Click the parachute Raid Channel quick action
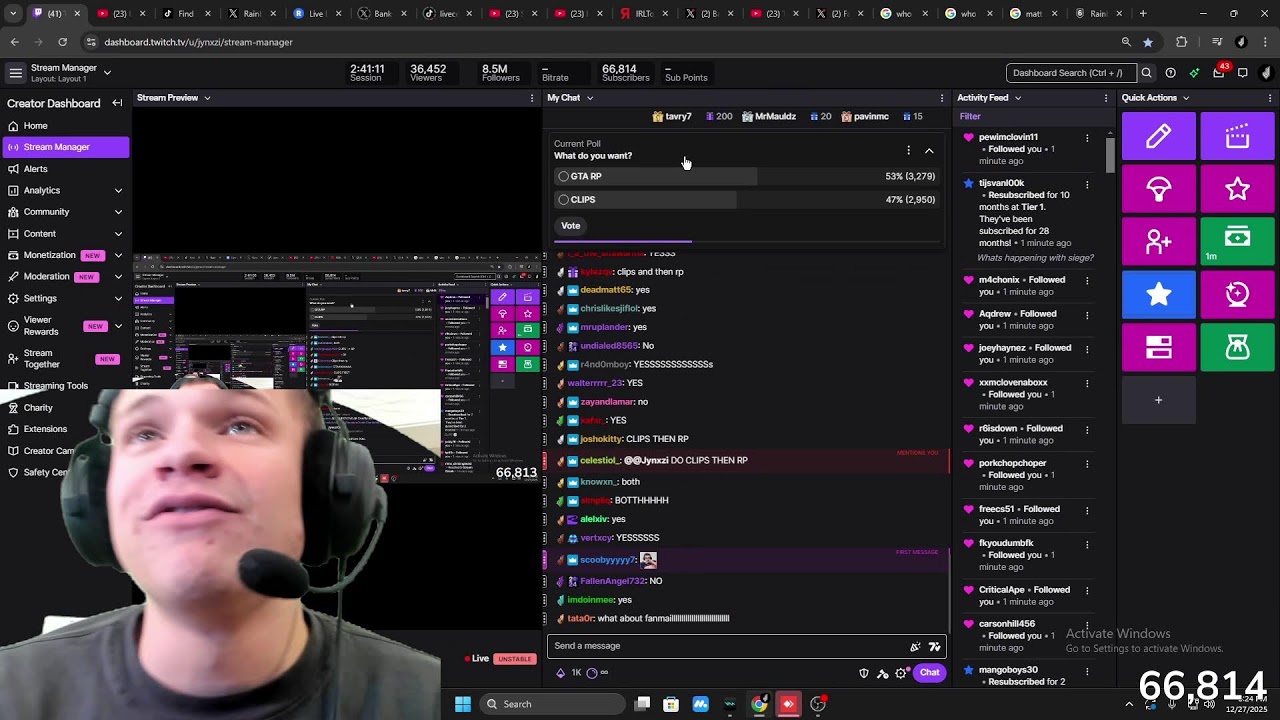Screen dimensions: 1280x720 pos(1158,189)
